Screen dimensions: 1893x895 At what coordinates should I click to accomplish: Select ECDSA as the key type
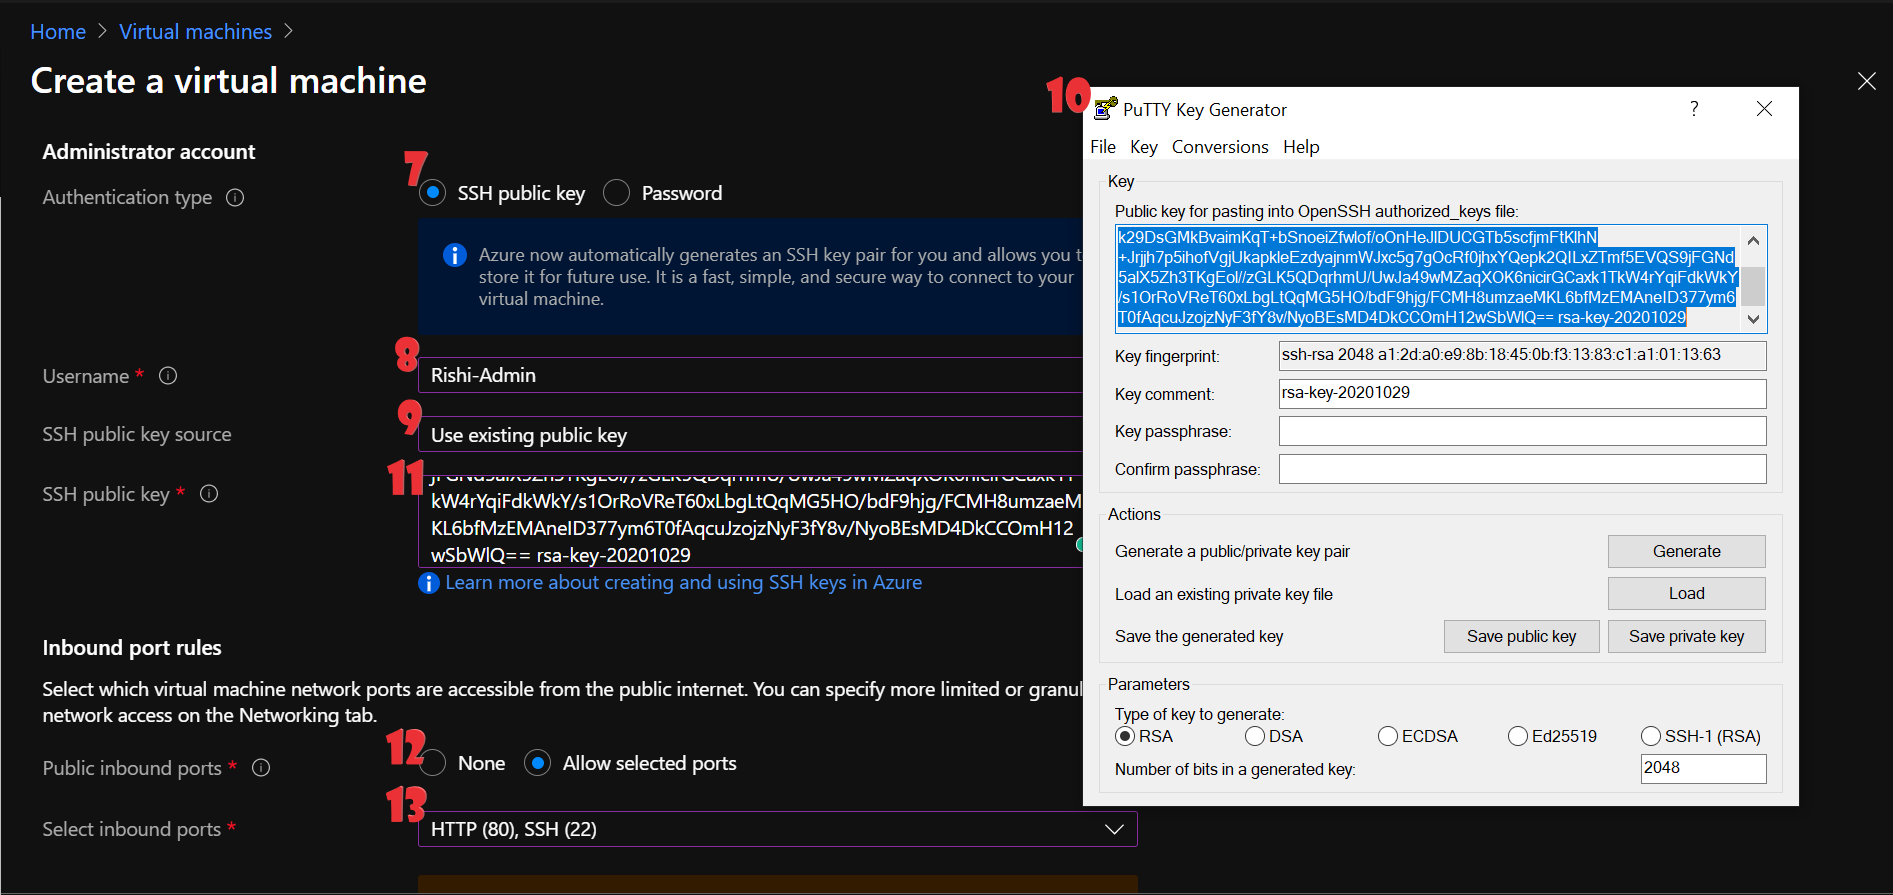click(1387, 736)
